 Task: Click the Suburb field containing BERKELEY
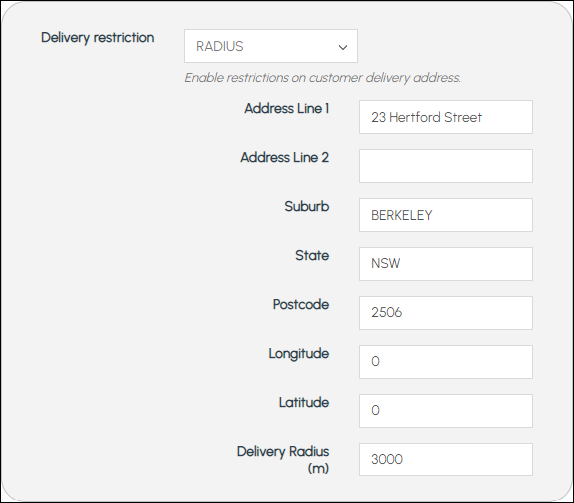click(446, 215)
